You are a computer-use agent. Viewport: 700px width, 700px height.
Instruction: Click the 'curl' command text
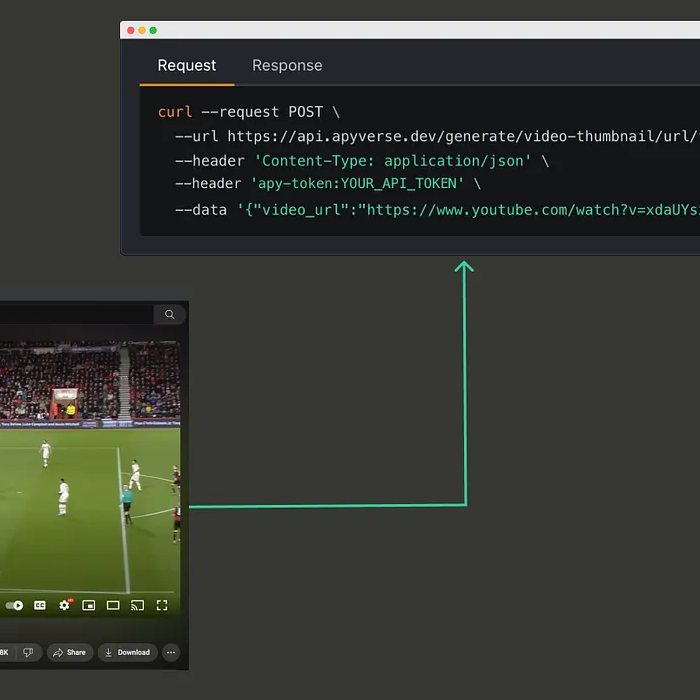175,112
